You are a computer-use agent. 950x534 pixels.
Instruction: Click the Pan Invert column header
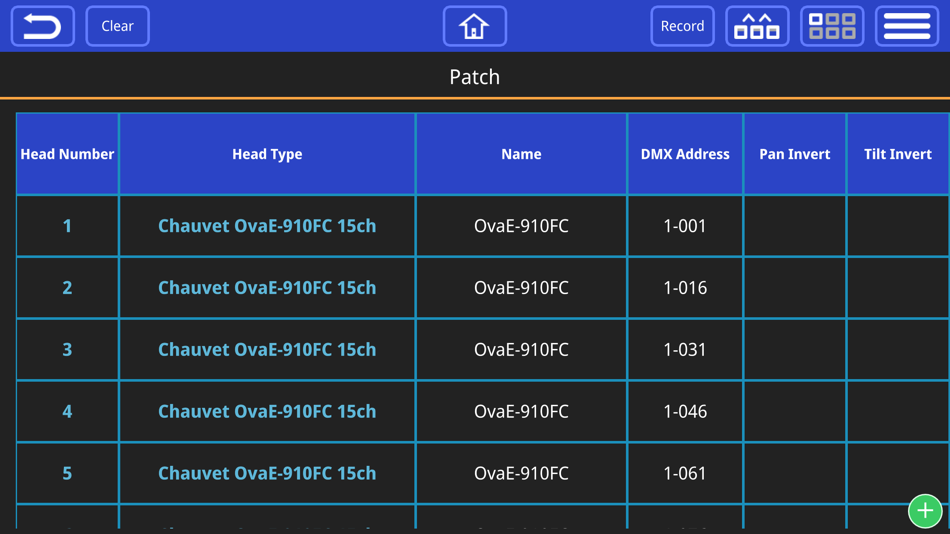[795, 154]
